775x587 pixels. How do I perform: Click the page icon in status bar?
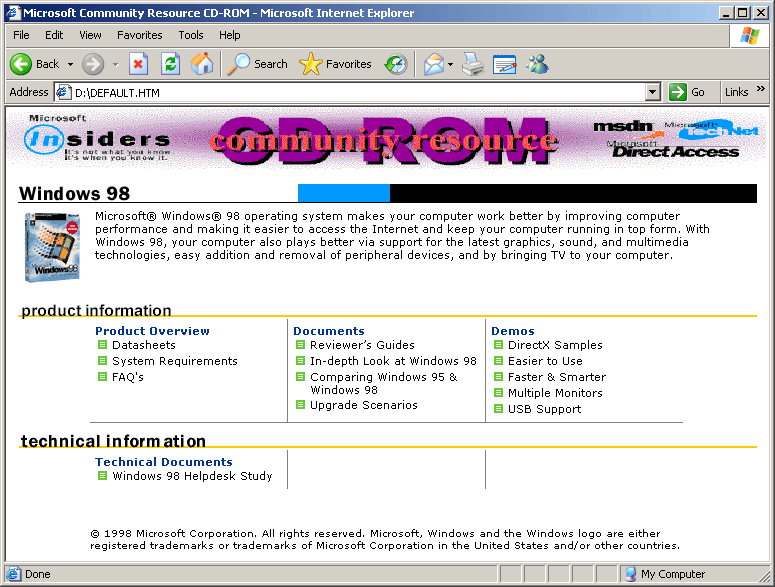[13, 574]
